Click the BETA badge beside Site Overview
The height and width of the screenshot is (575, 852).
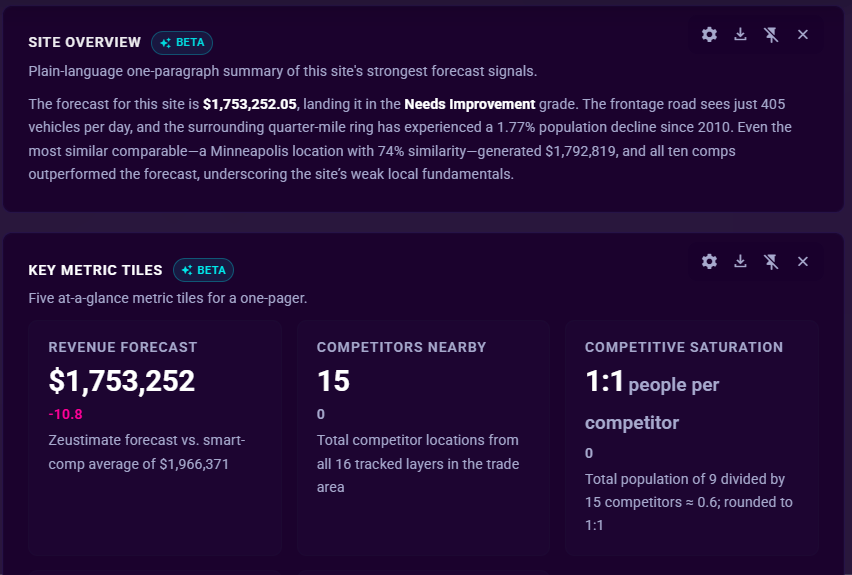tap(182, 43)
